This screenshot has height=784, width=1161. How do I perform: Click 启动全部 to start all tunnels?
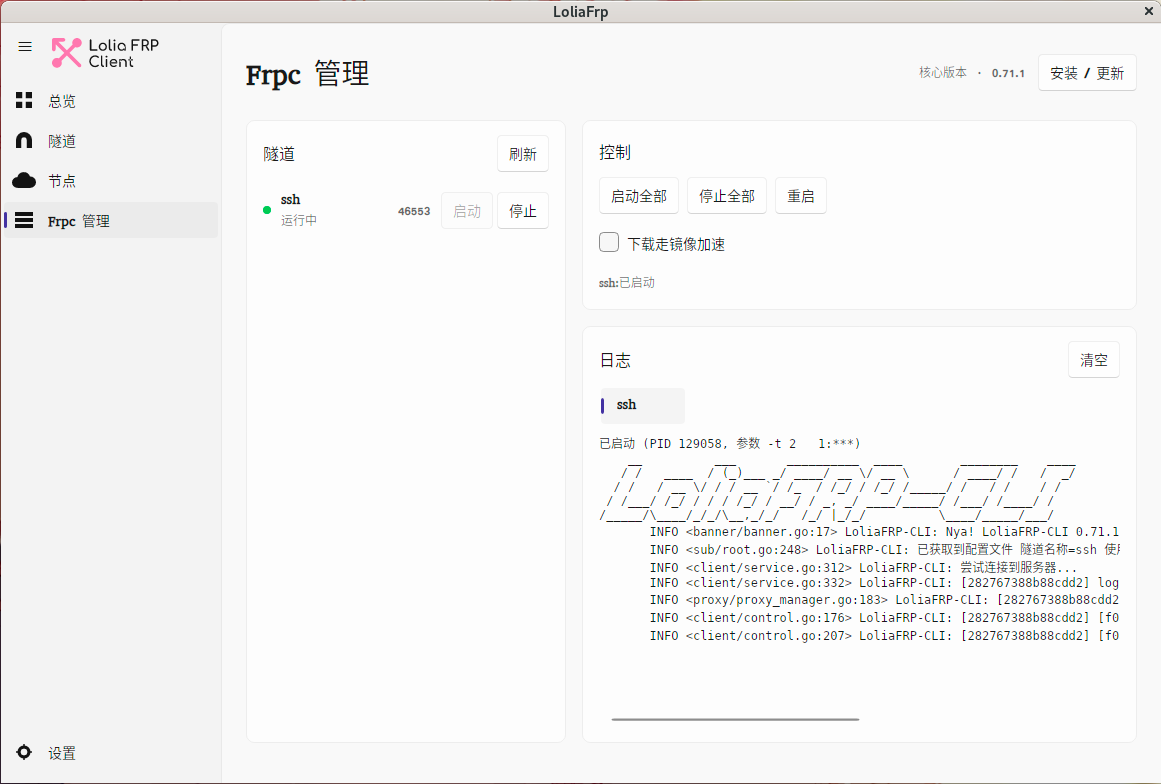click(639, 196)
